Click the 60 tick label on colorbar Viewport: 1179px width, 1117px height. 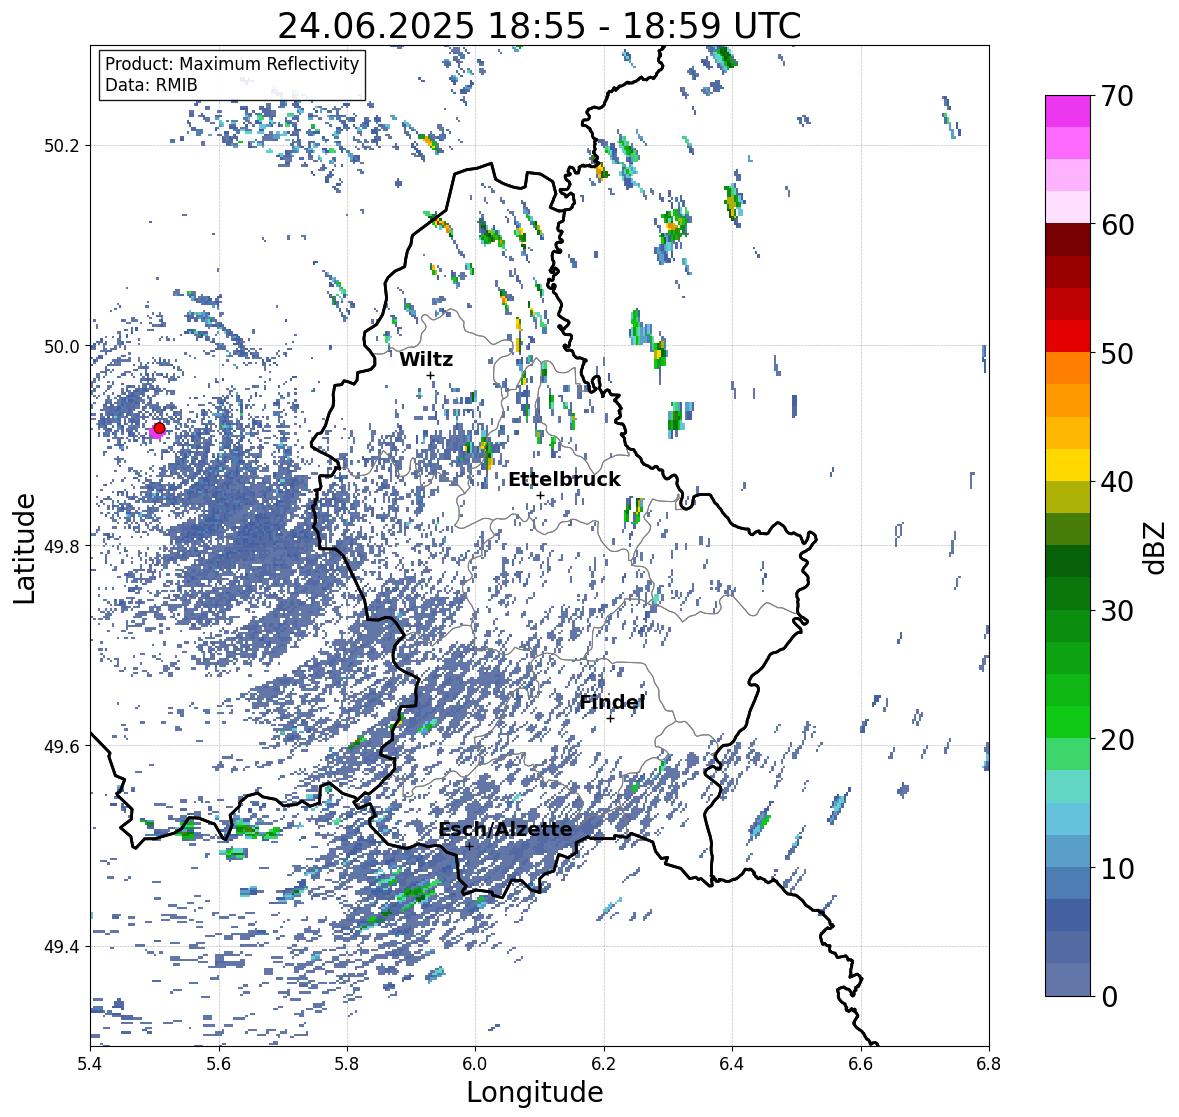pos(1117,225)
